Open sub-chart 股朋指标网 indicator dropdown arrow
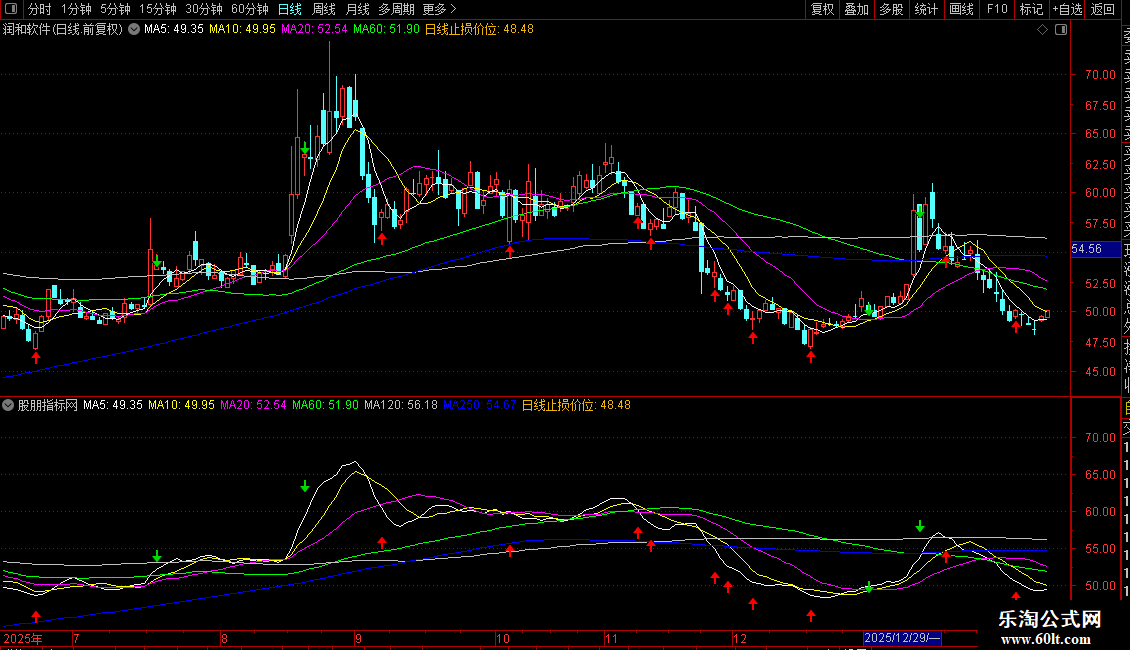Screen dimensions: 1130x650 (9, 405)
